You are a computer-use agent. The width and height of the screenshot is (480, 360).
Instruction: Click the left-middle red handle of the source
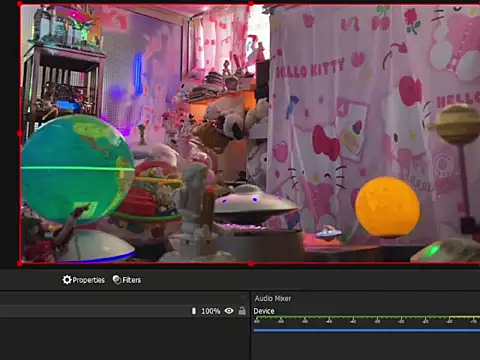pyautogui.click(x=20, y=134)
